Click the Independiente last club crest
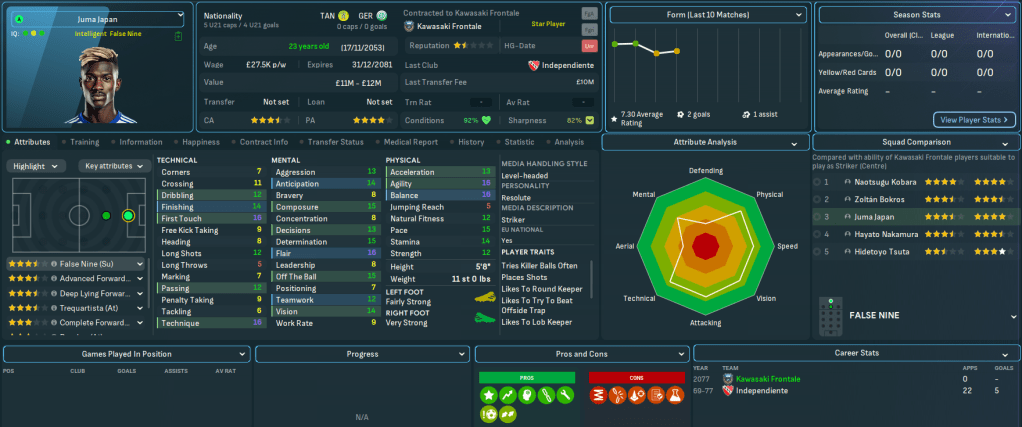The height and width of the screenshot is (427, 1022). click(534, 66)
